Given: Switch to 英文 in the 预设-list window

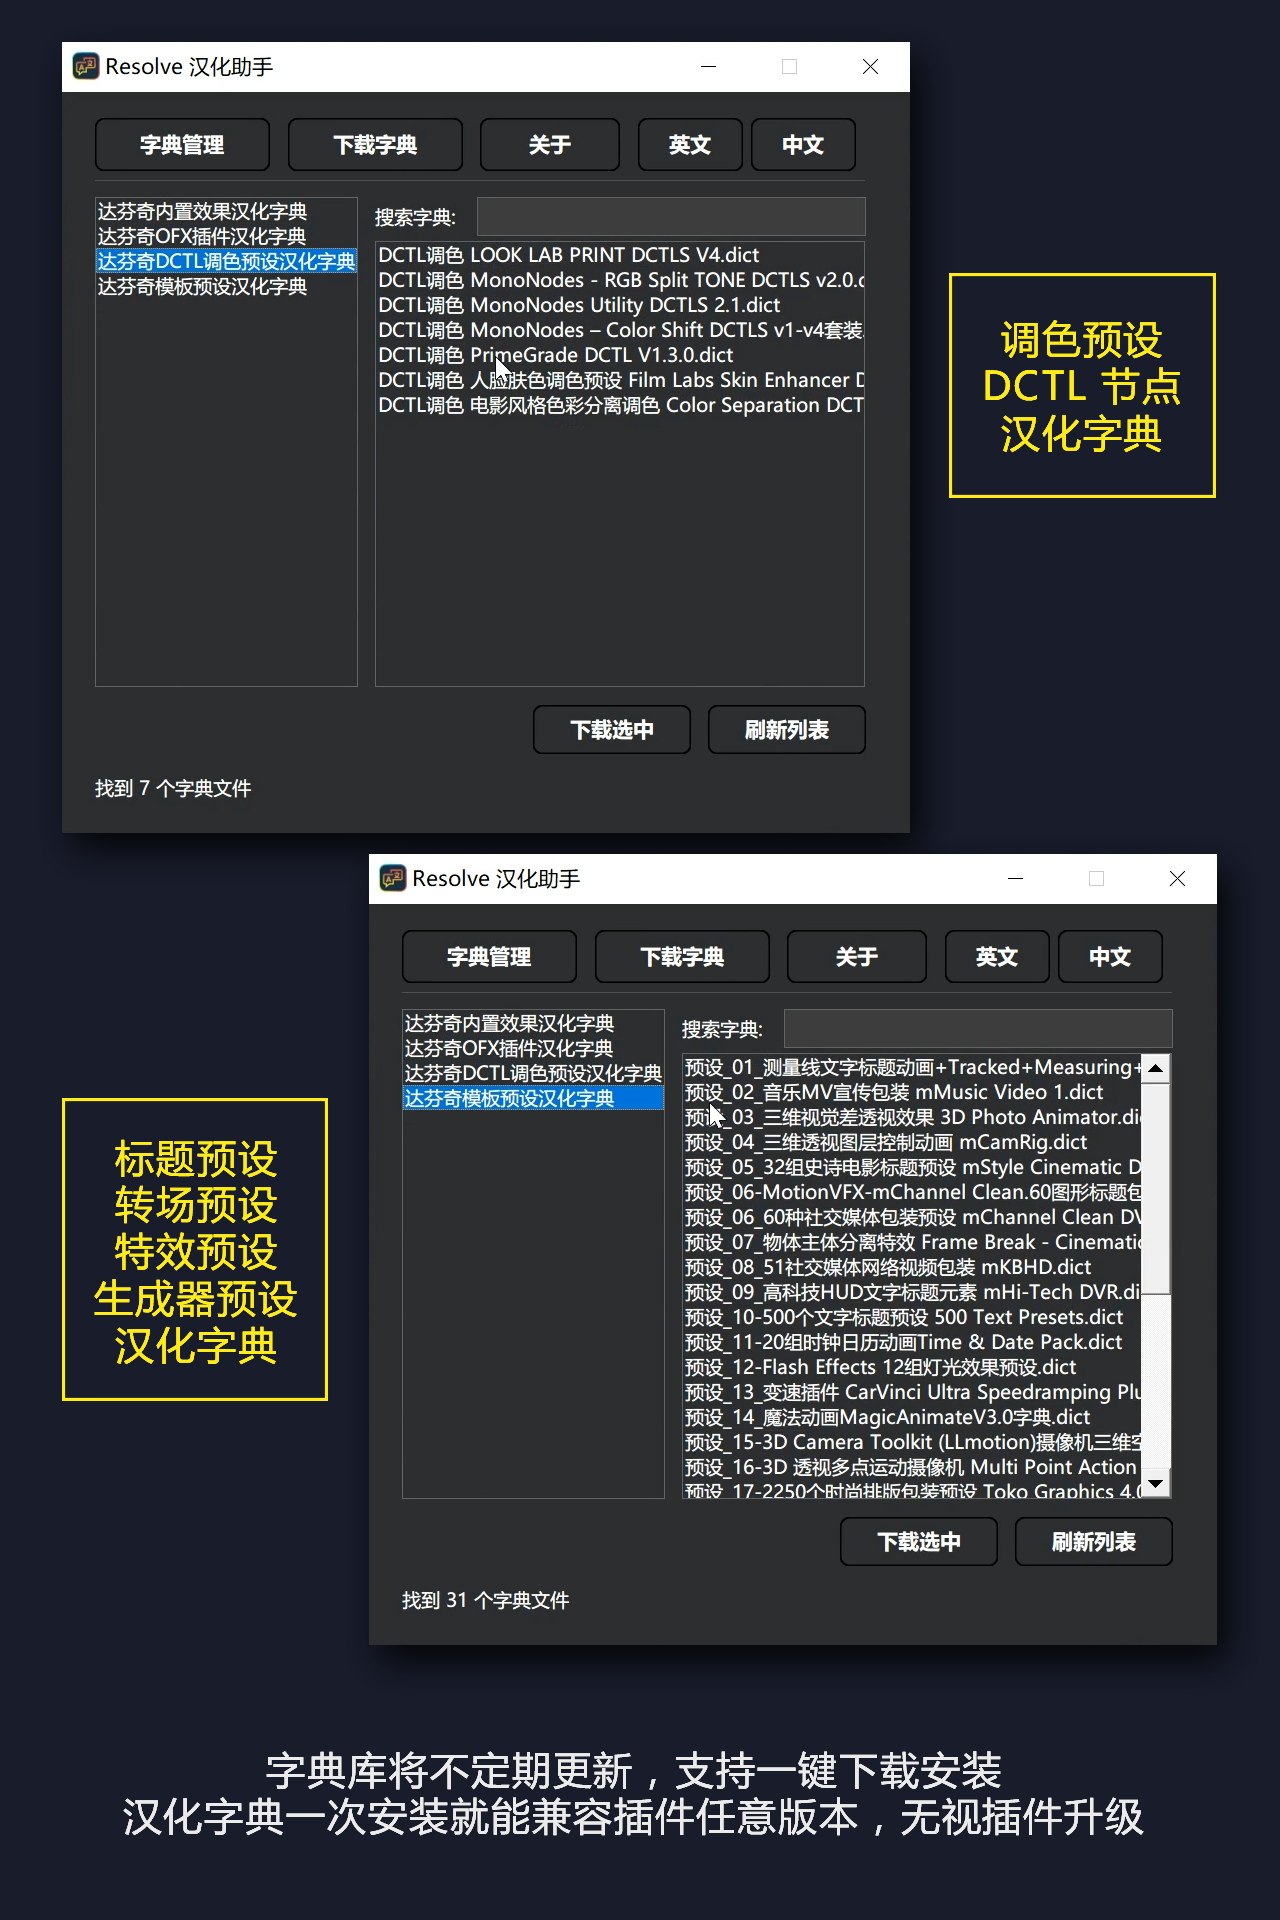Looking at the screenshot, I should 997,957.
